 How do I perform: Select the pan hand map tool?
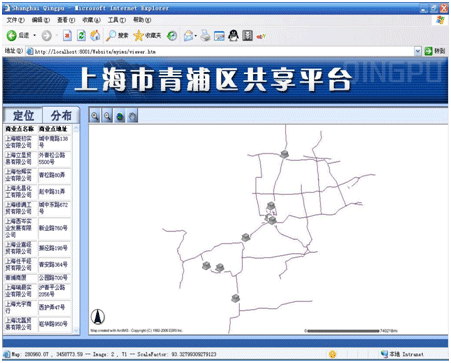point(132,116)
